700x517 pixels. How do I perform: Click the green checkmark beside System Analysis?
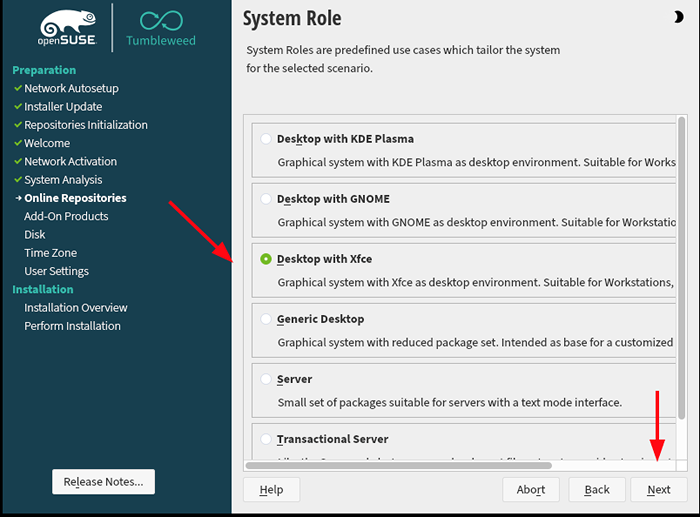pos(18,179)
